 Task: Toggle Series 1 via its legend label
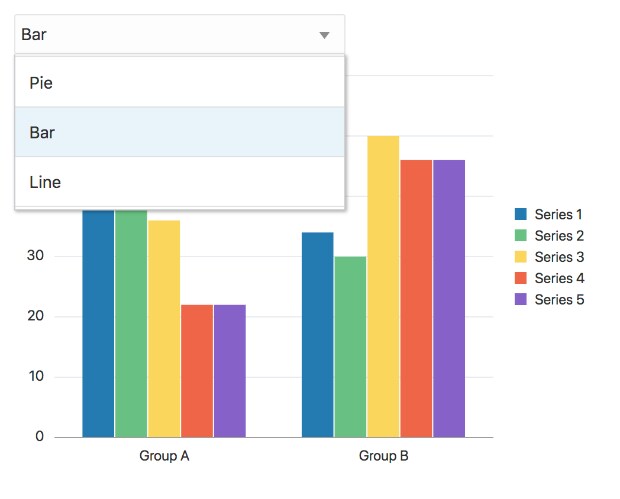click(x=558, y=214)
